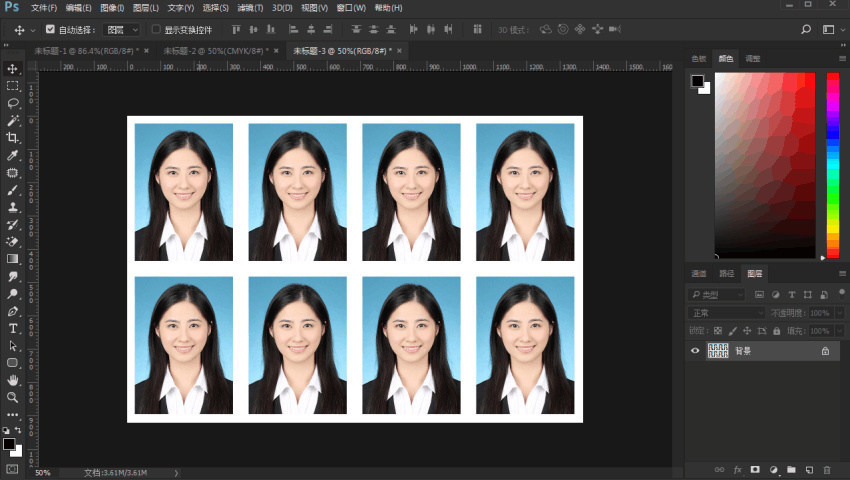Enable the 显示变换控件 checkbox
850x480 pixels.
pyautogui.click(x=156, y=30)
